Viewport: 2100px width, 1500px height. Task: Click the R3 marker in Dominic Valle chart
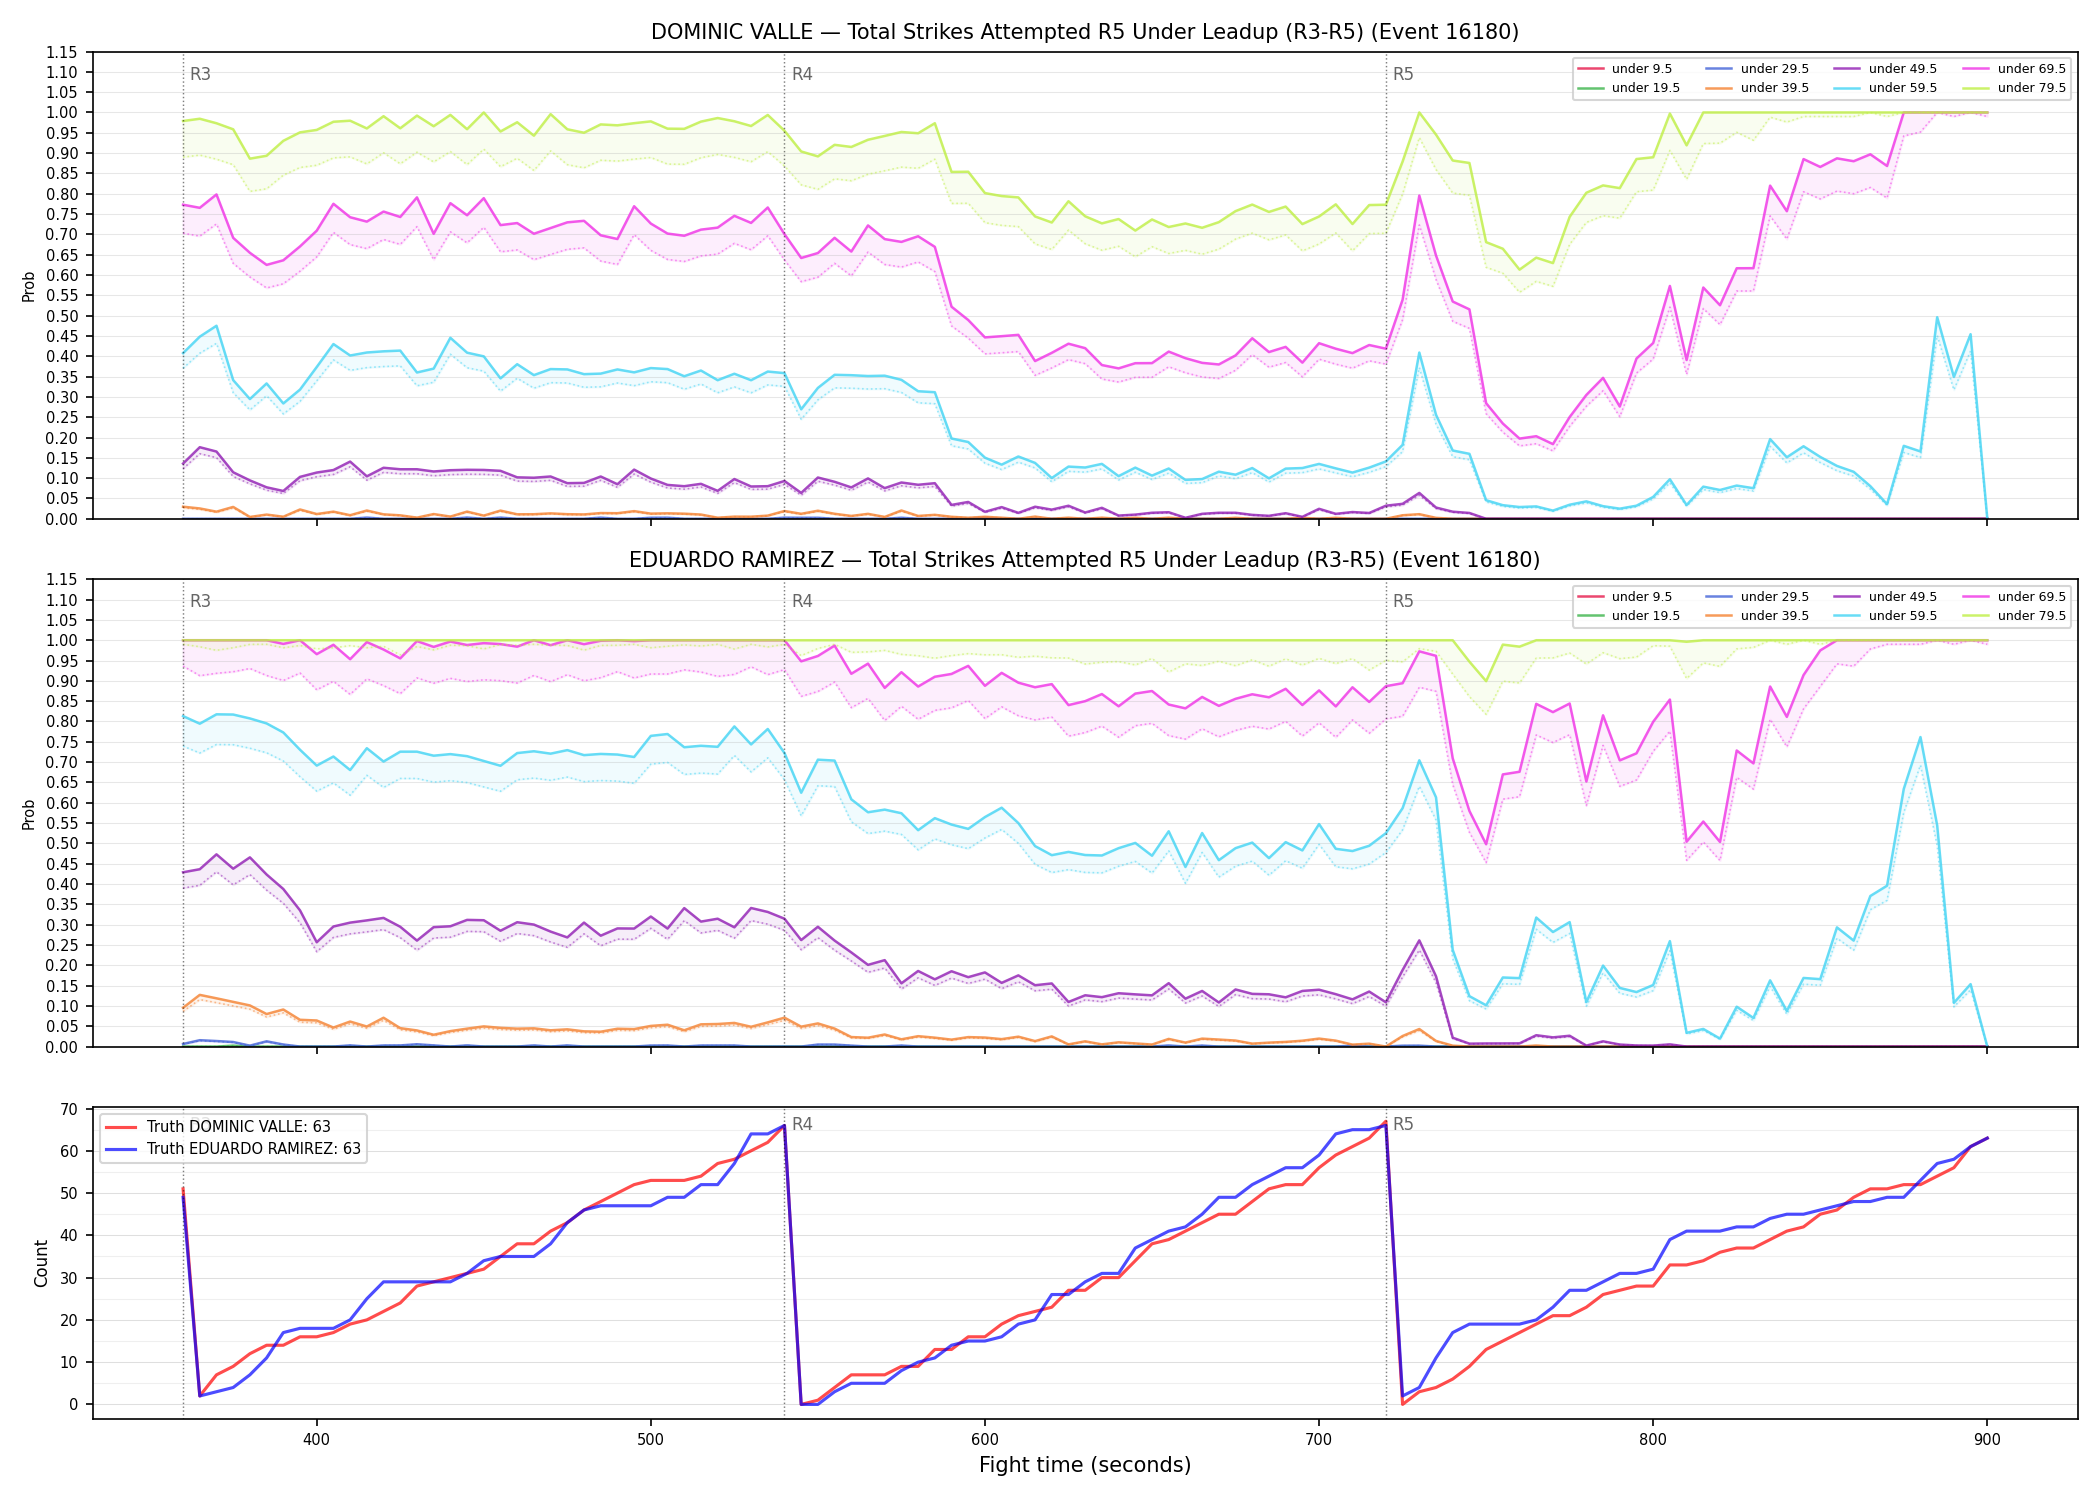200,74
